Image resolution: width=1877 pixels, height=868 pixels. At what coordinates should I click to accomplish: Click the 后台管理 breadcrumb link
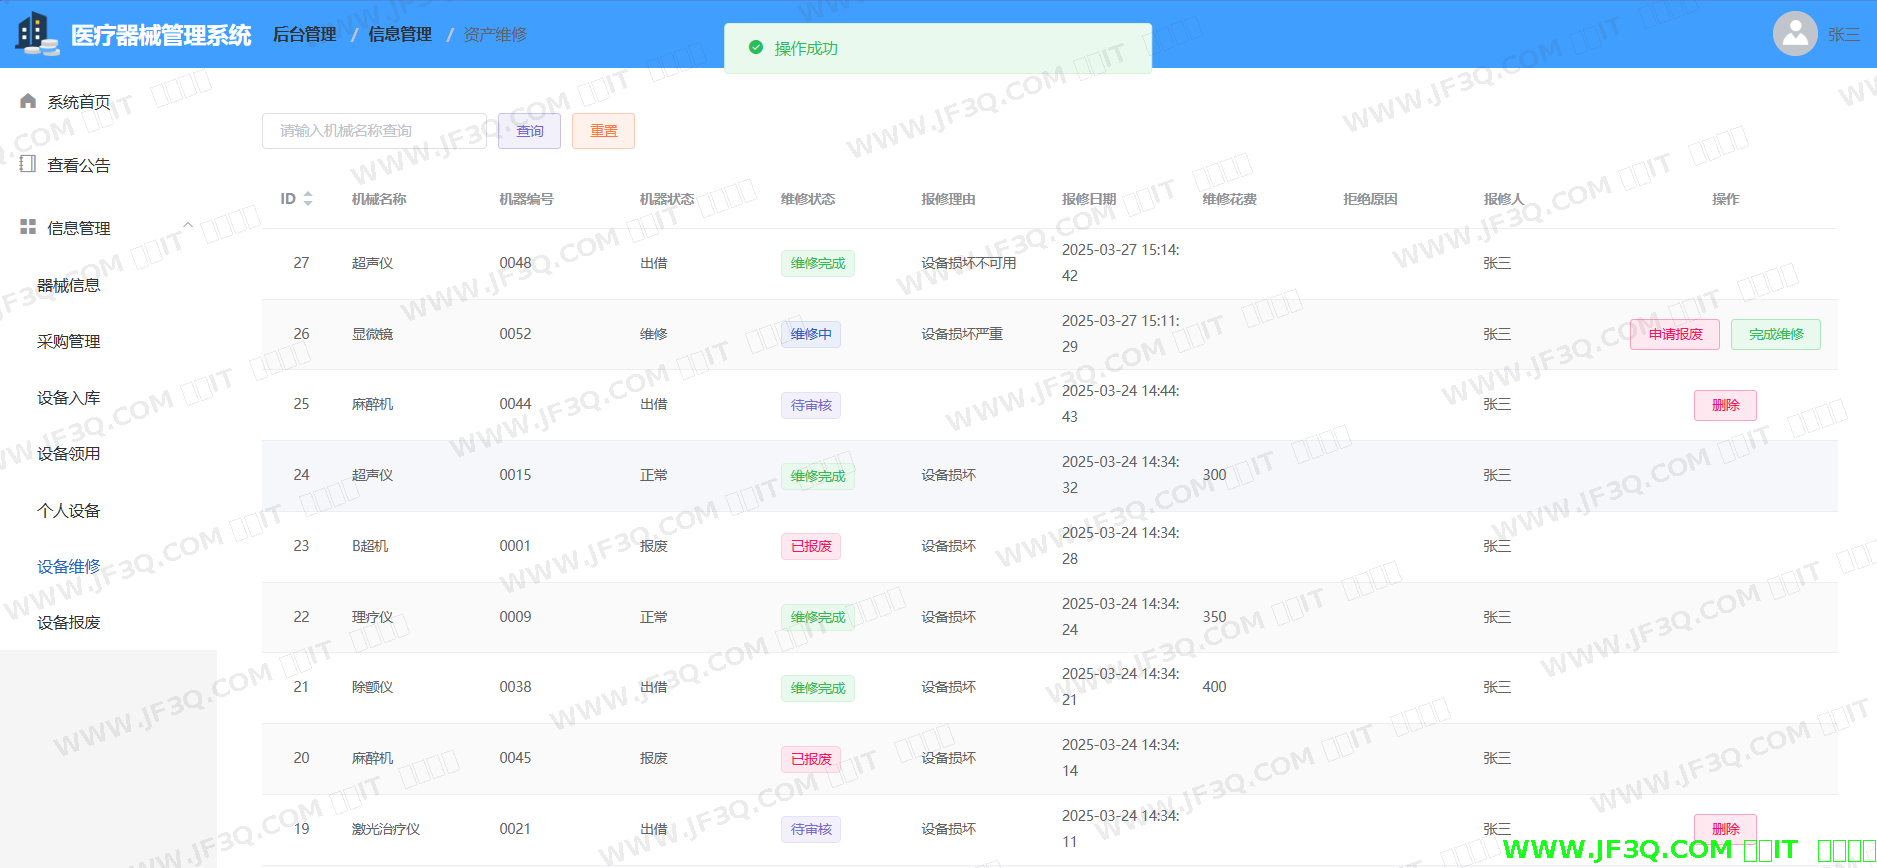(x=305, y=35)
